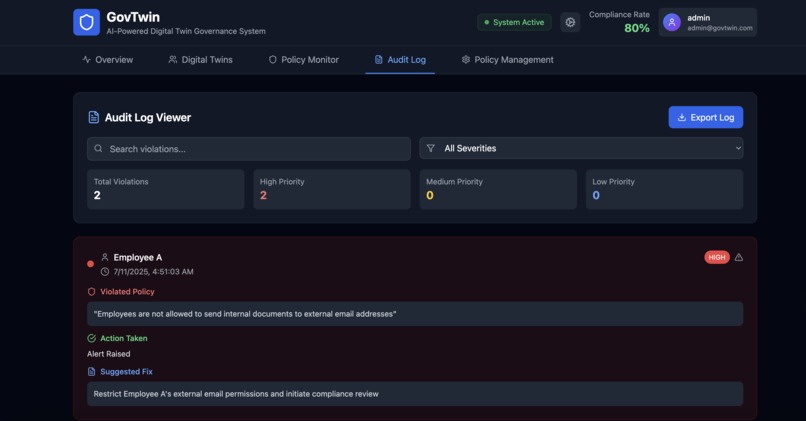
Task: Click the Export Log button
Action: pyautogui.click(x=705, y=117)
